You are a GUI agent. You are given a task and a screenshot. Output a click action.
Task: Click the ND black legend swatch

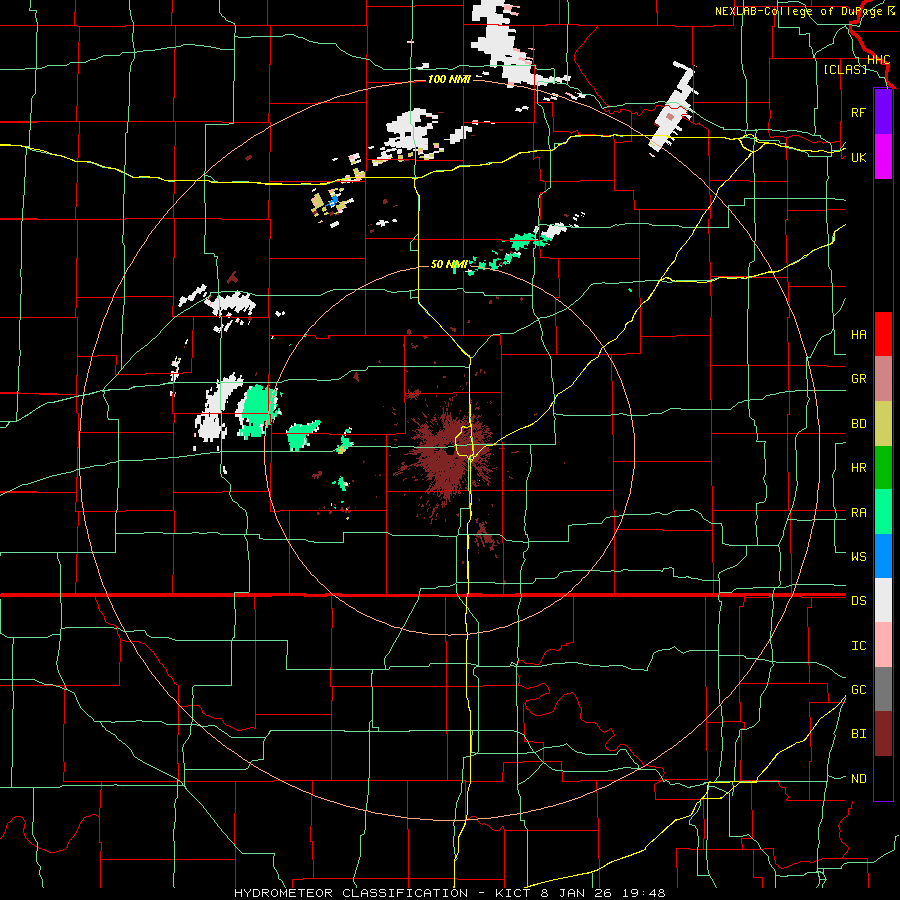(883, 778)
